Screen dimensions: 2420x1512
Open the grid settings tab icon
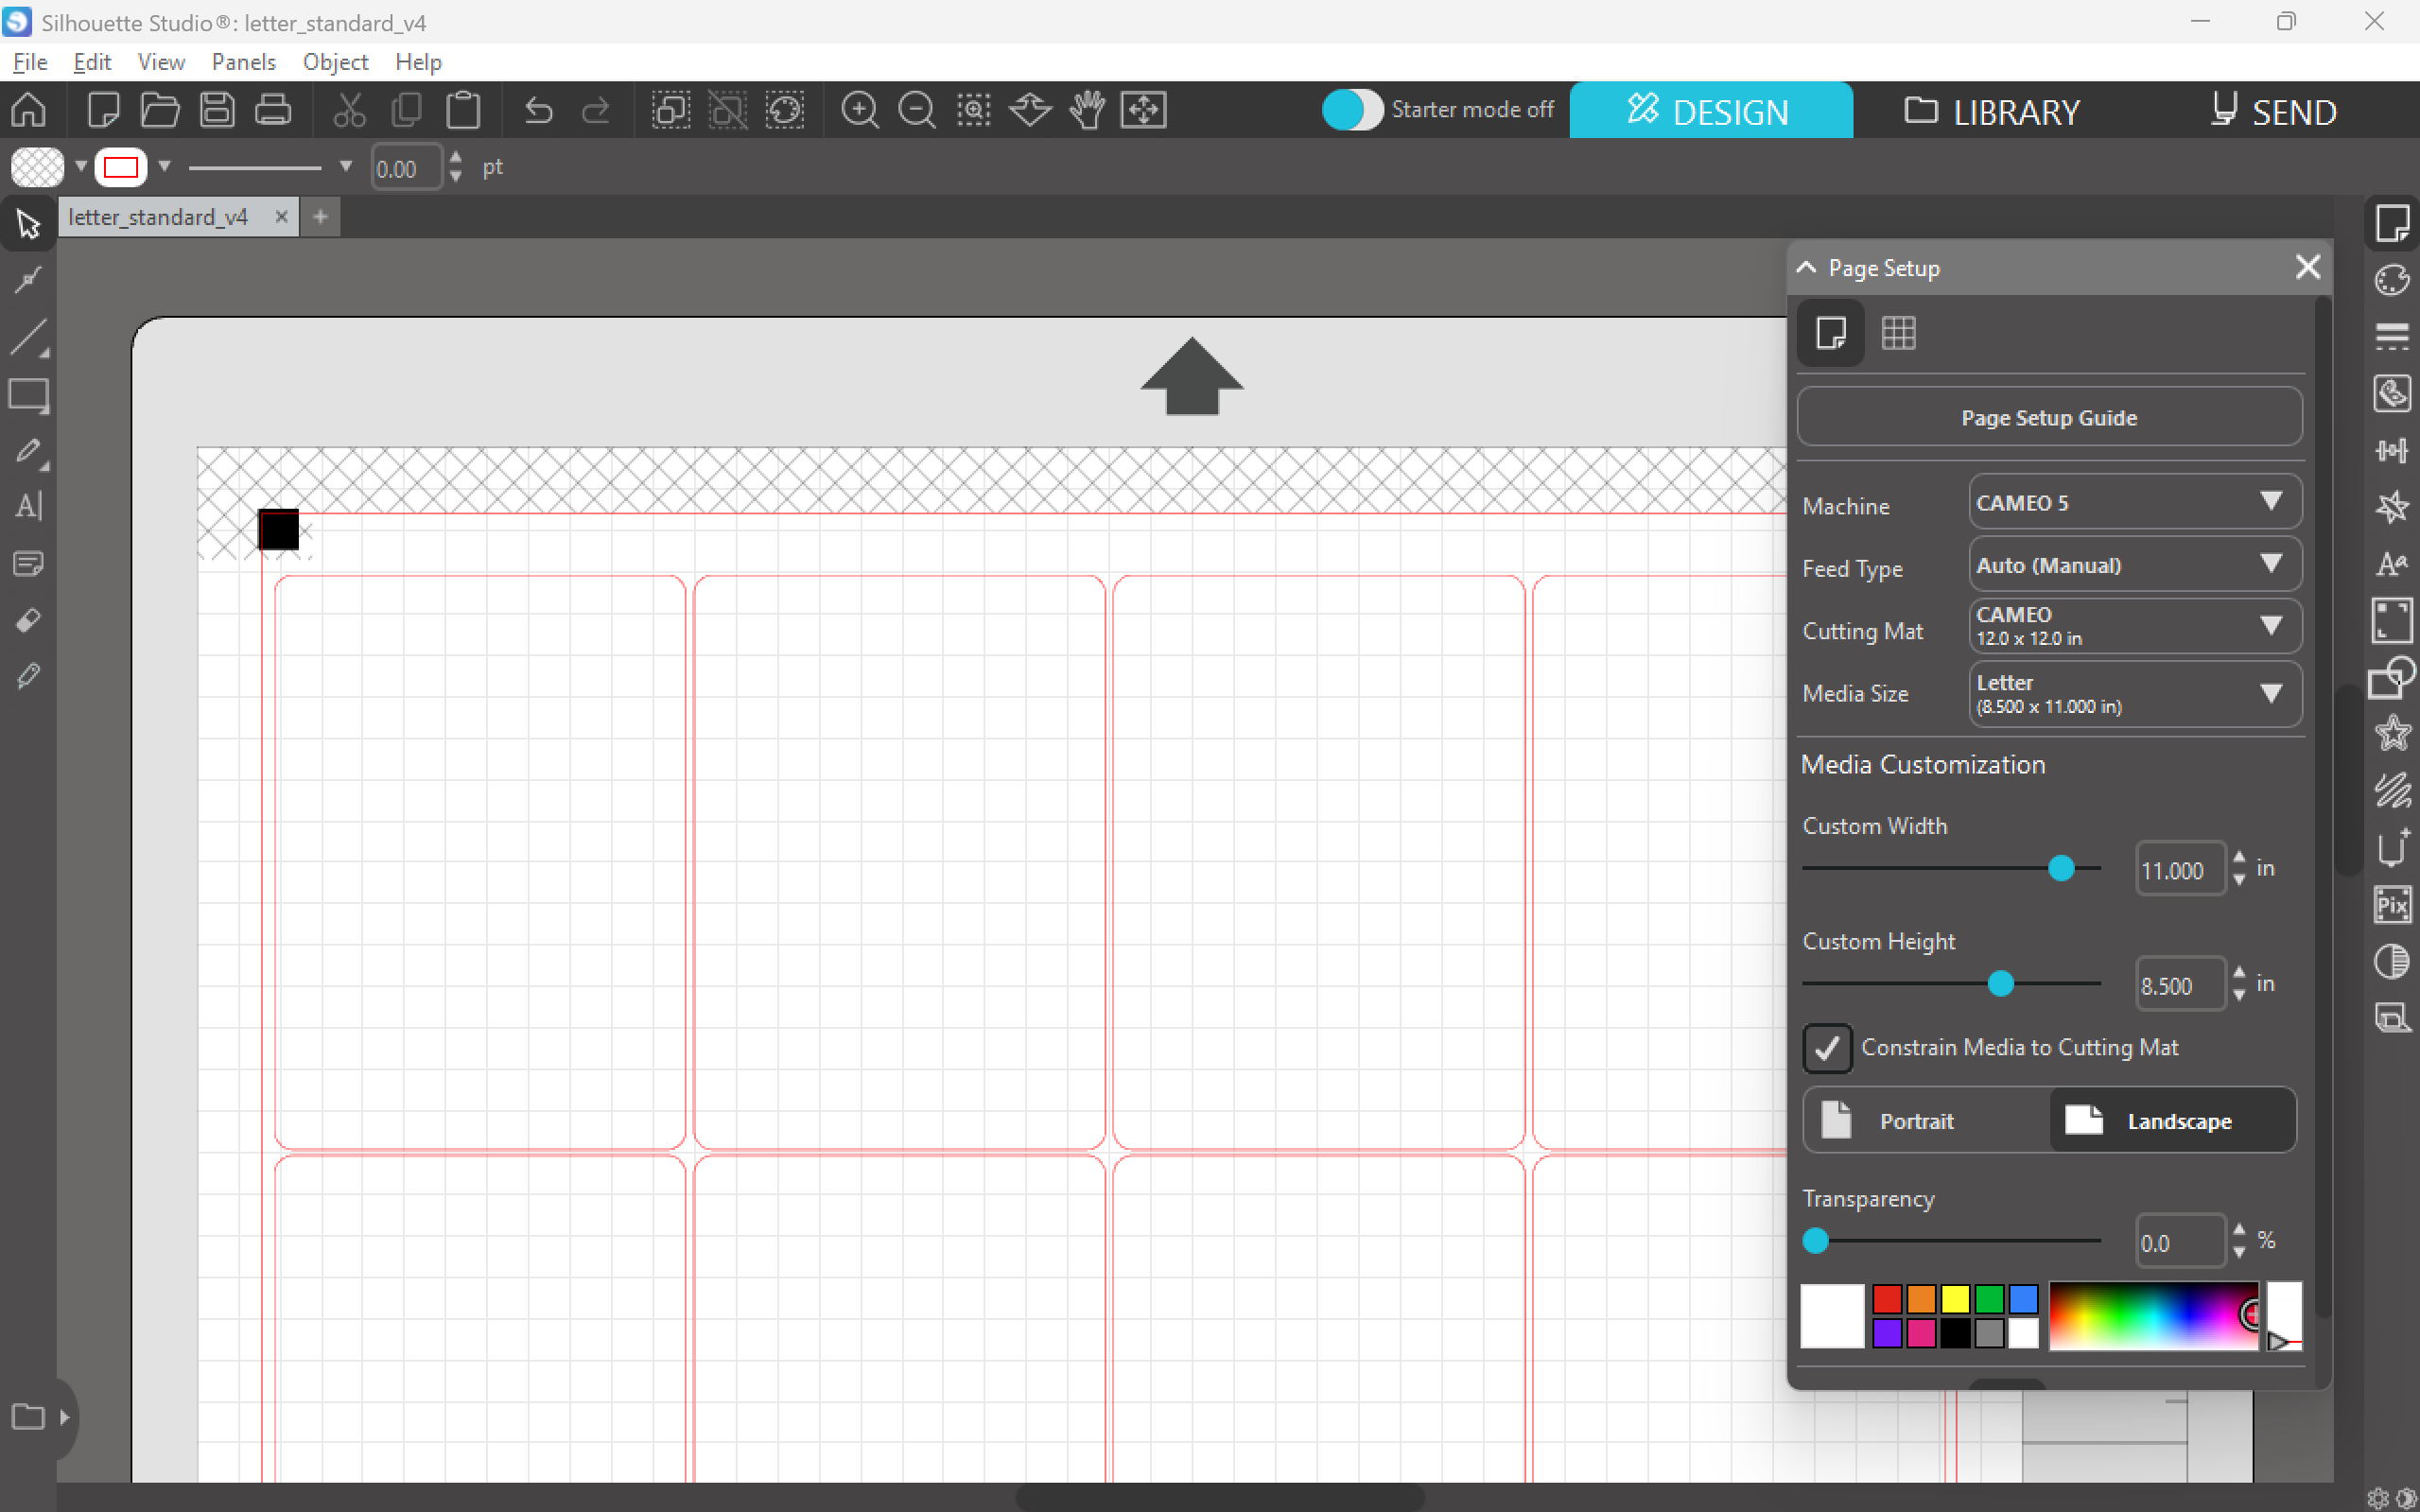pyautogui.click(x=1898, y=333)
